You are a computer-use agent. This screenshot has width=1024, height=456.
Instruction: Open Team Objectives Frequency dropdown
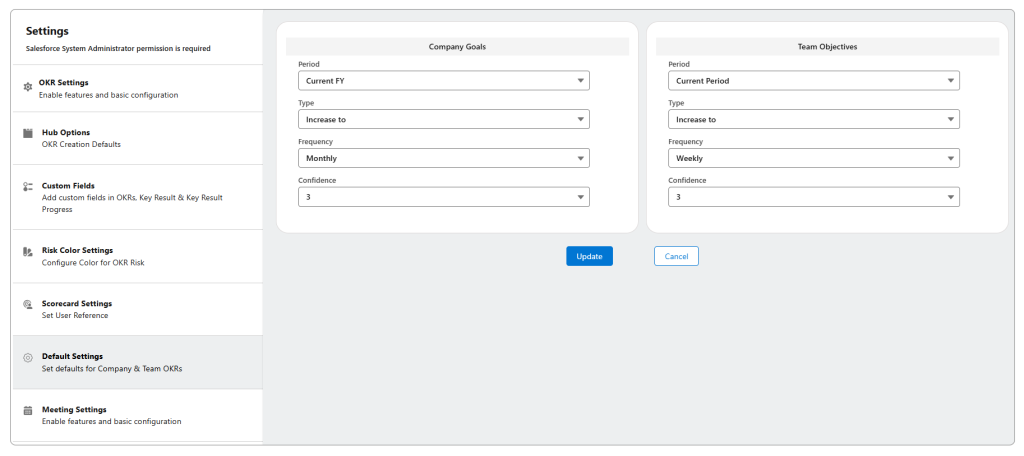pyautogui.click(x=813, y=158)
